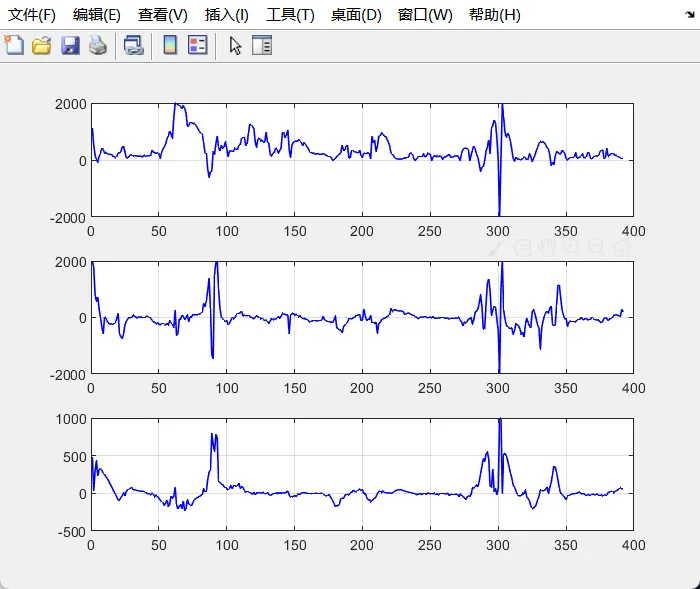Open the 工具(T) menu
The height and width of the screenshot is (589, 700).
tap(290, 15)
